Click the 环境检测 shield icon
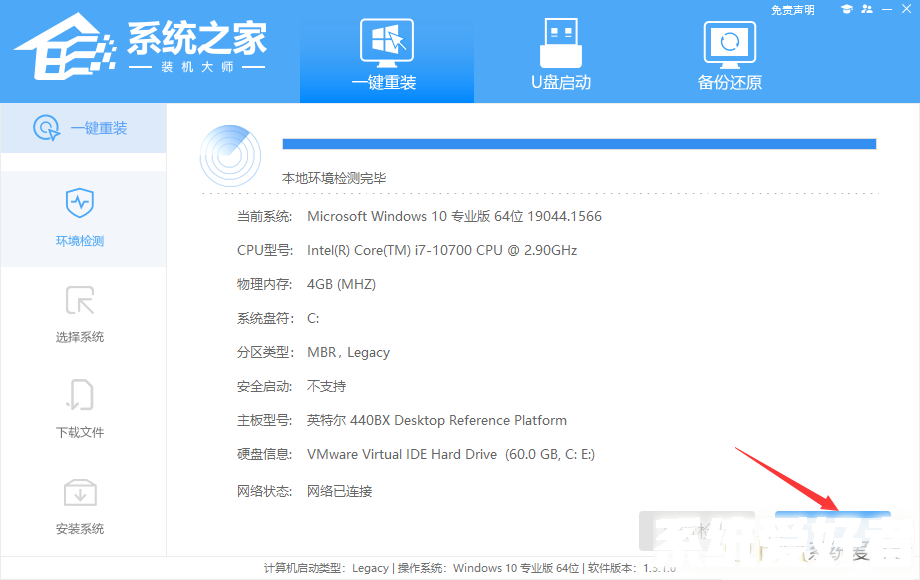The width and height of the screenshot is (920, 580). tap(80, 203)
